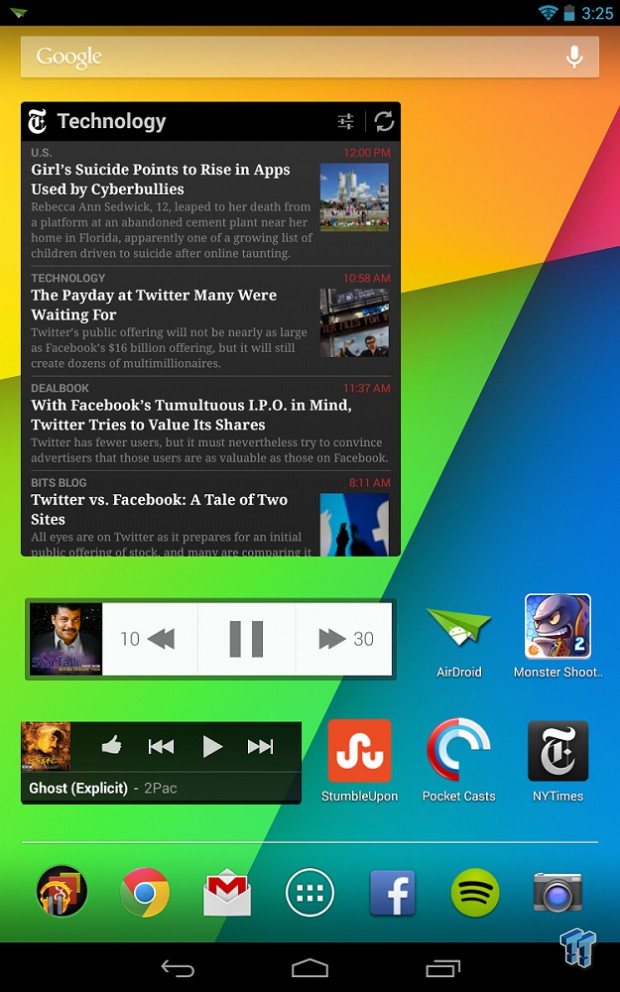Open Pocket Casts app
620x992 pixels.
[x=459, y=761]
